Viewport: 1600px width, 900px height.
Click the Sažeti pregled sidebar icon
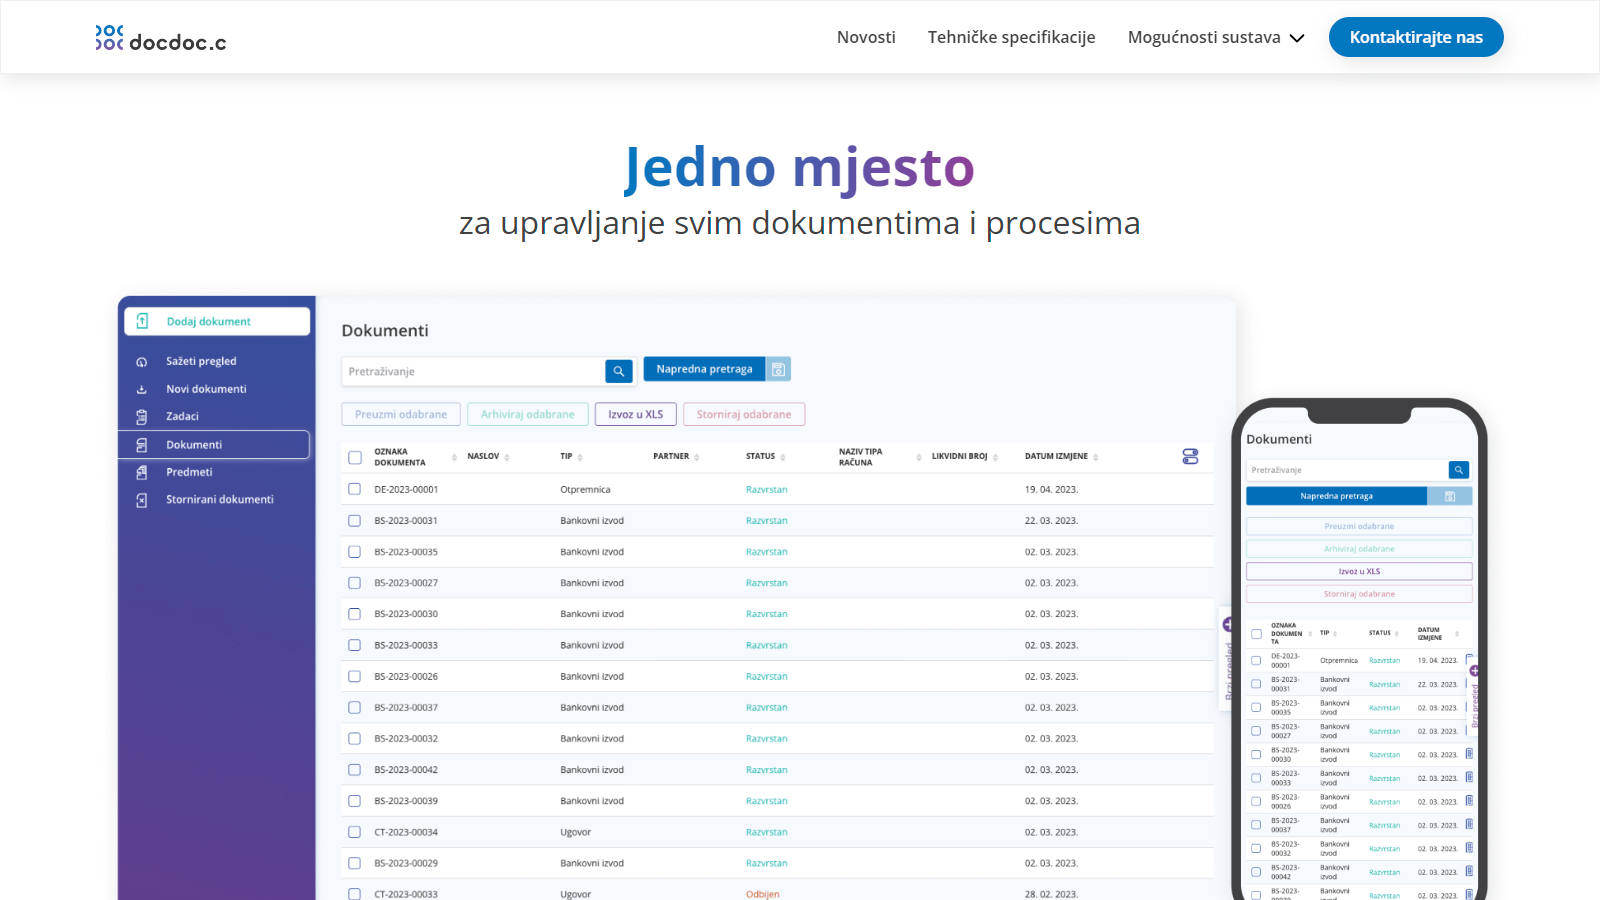click(142, 362)
